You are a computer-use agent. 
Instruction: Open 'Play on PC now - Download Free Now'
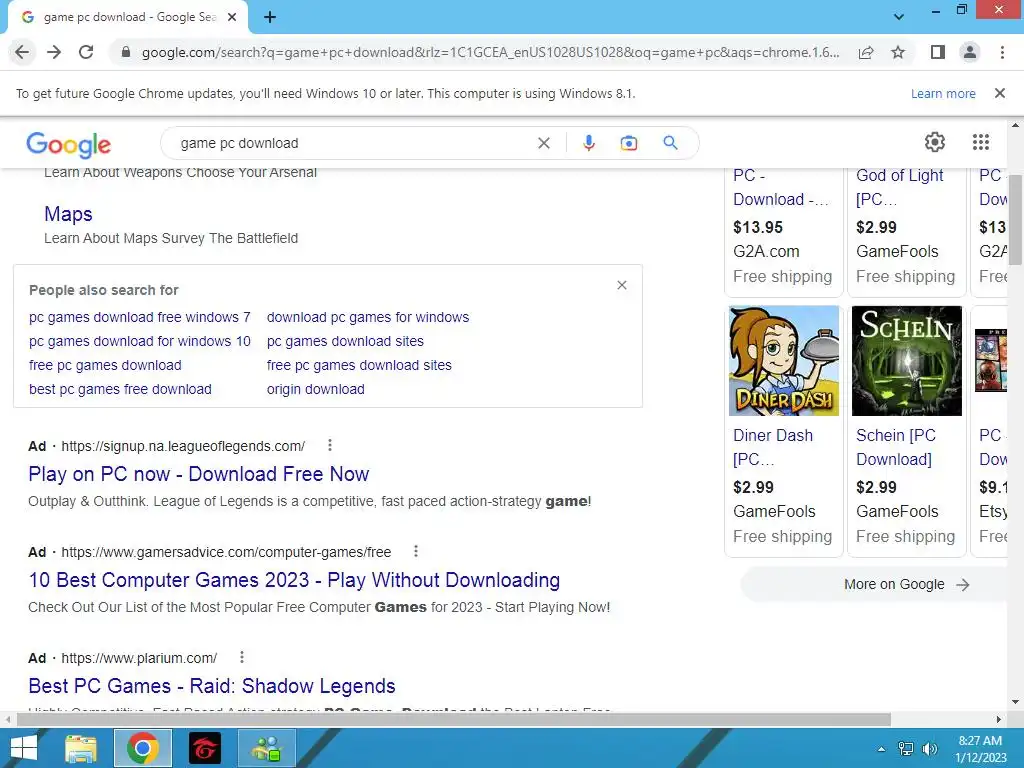point(199,474)
